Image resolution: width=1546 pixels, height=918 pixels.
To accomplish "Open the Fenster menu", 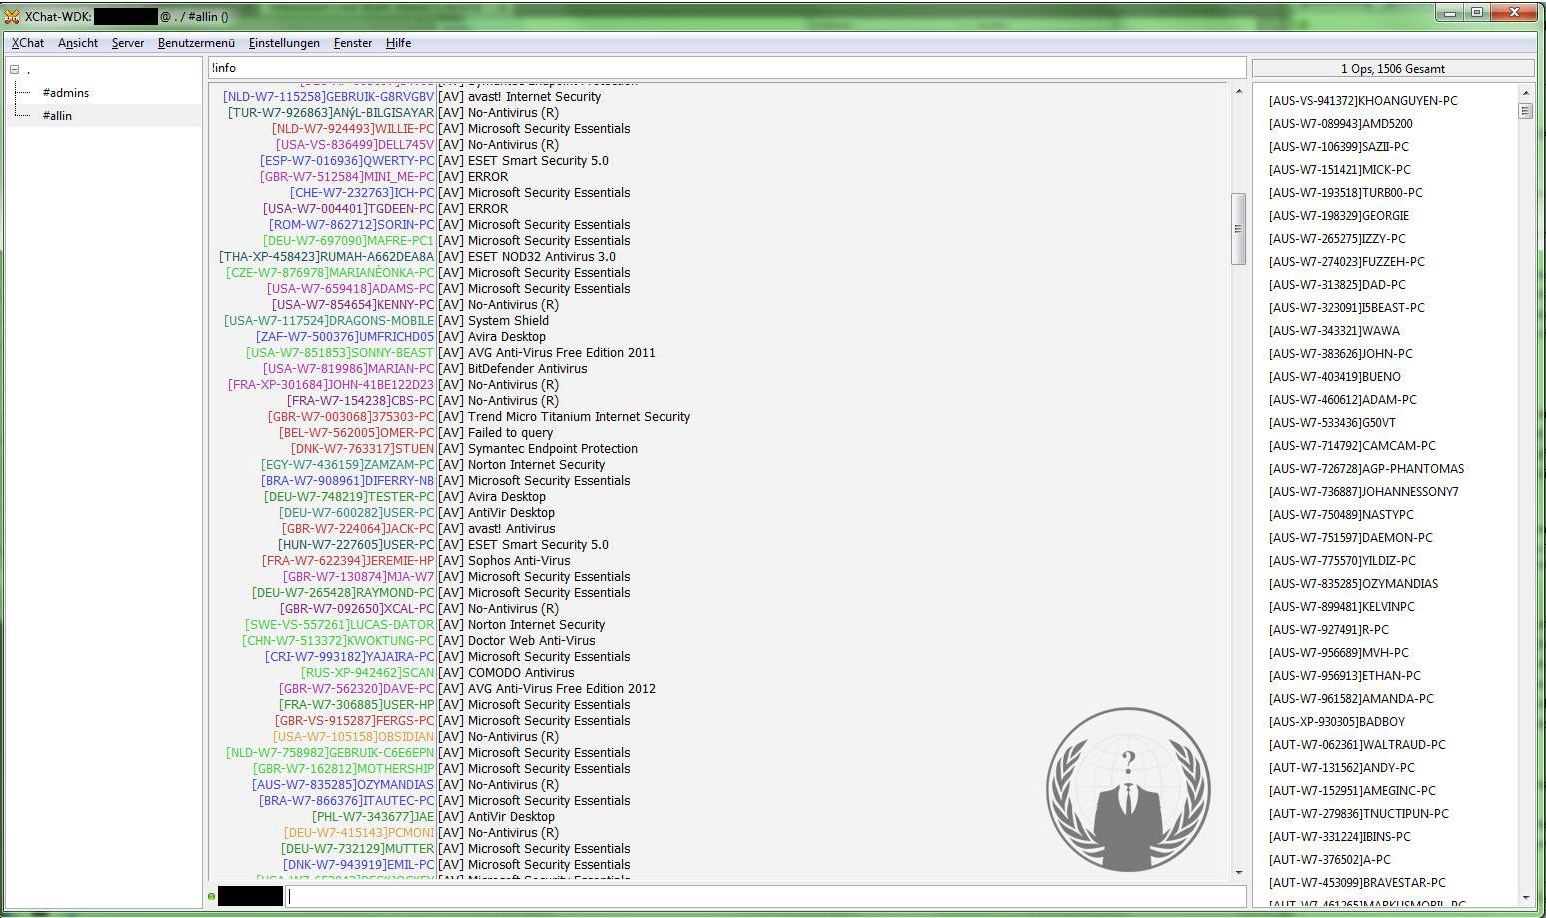I will tap(353, 43).
